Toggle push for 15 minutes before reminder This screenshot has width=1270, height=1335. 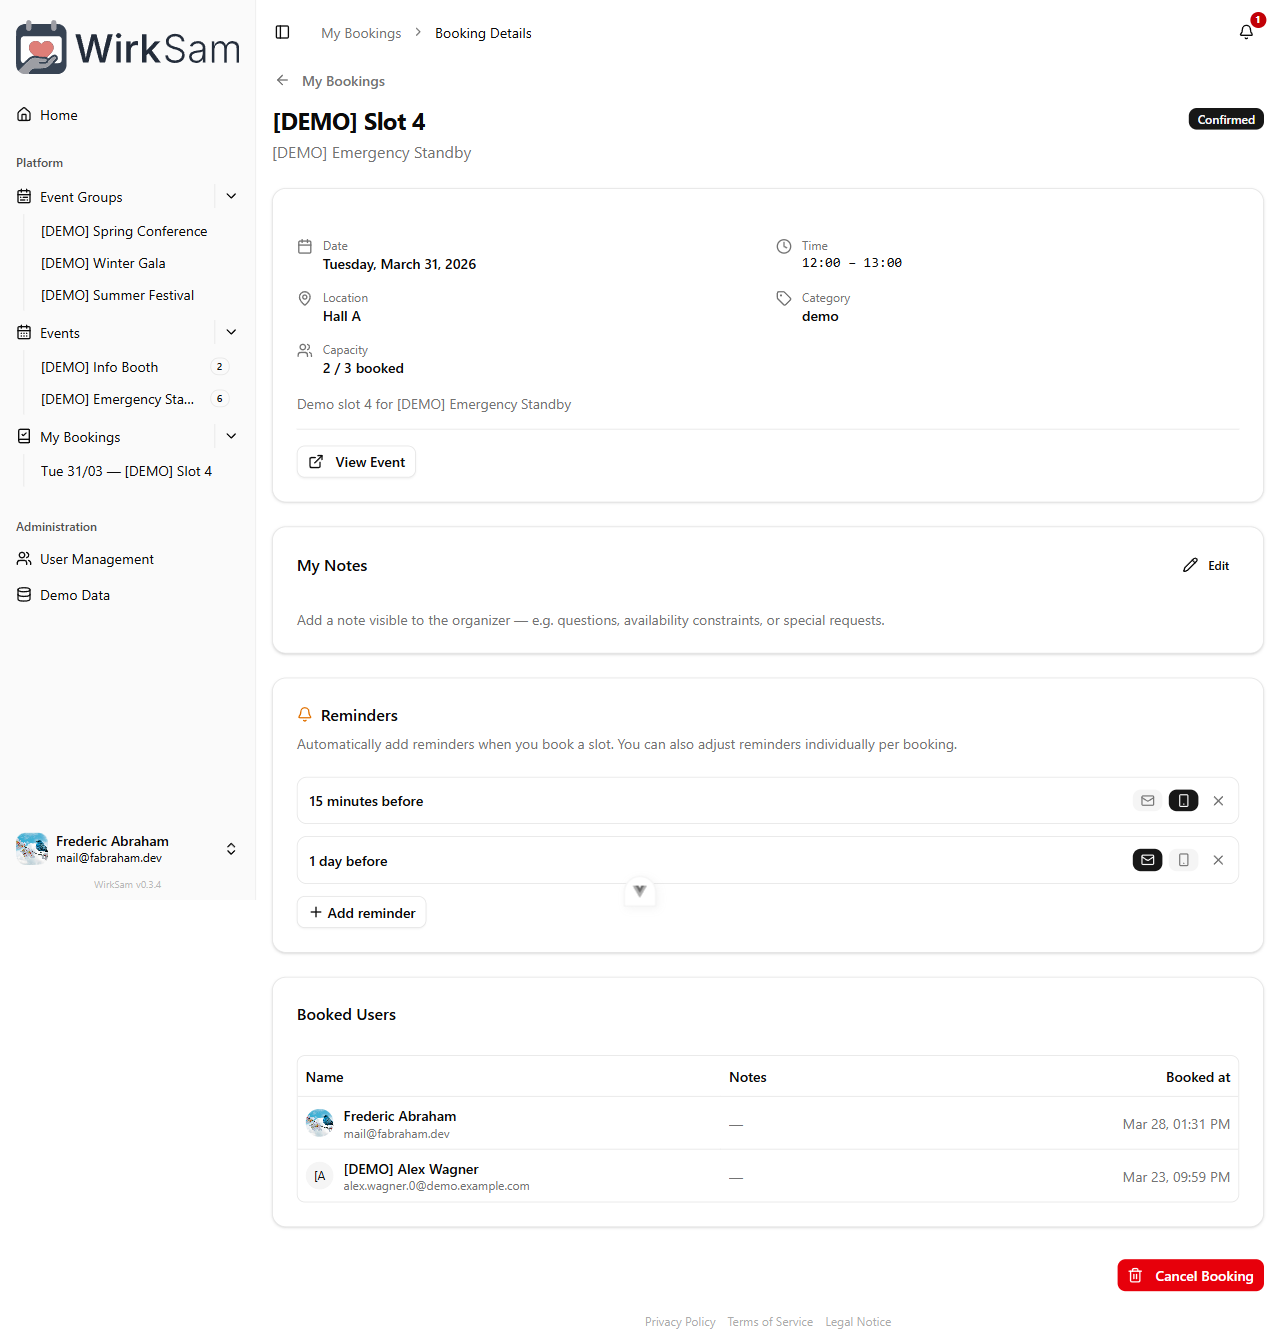tap(1183, 801)
